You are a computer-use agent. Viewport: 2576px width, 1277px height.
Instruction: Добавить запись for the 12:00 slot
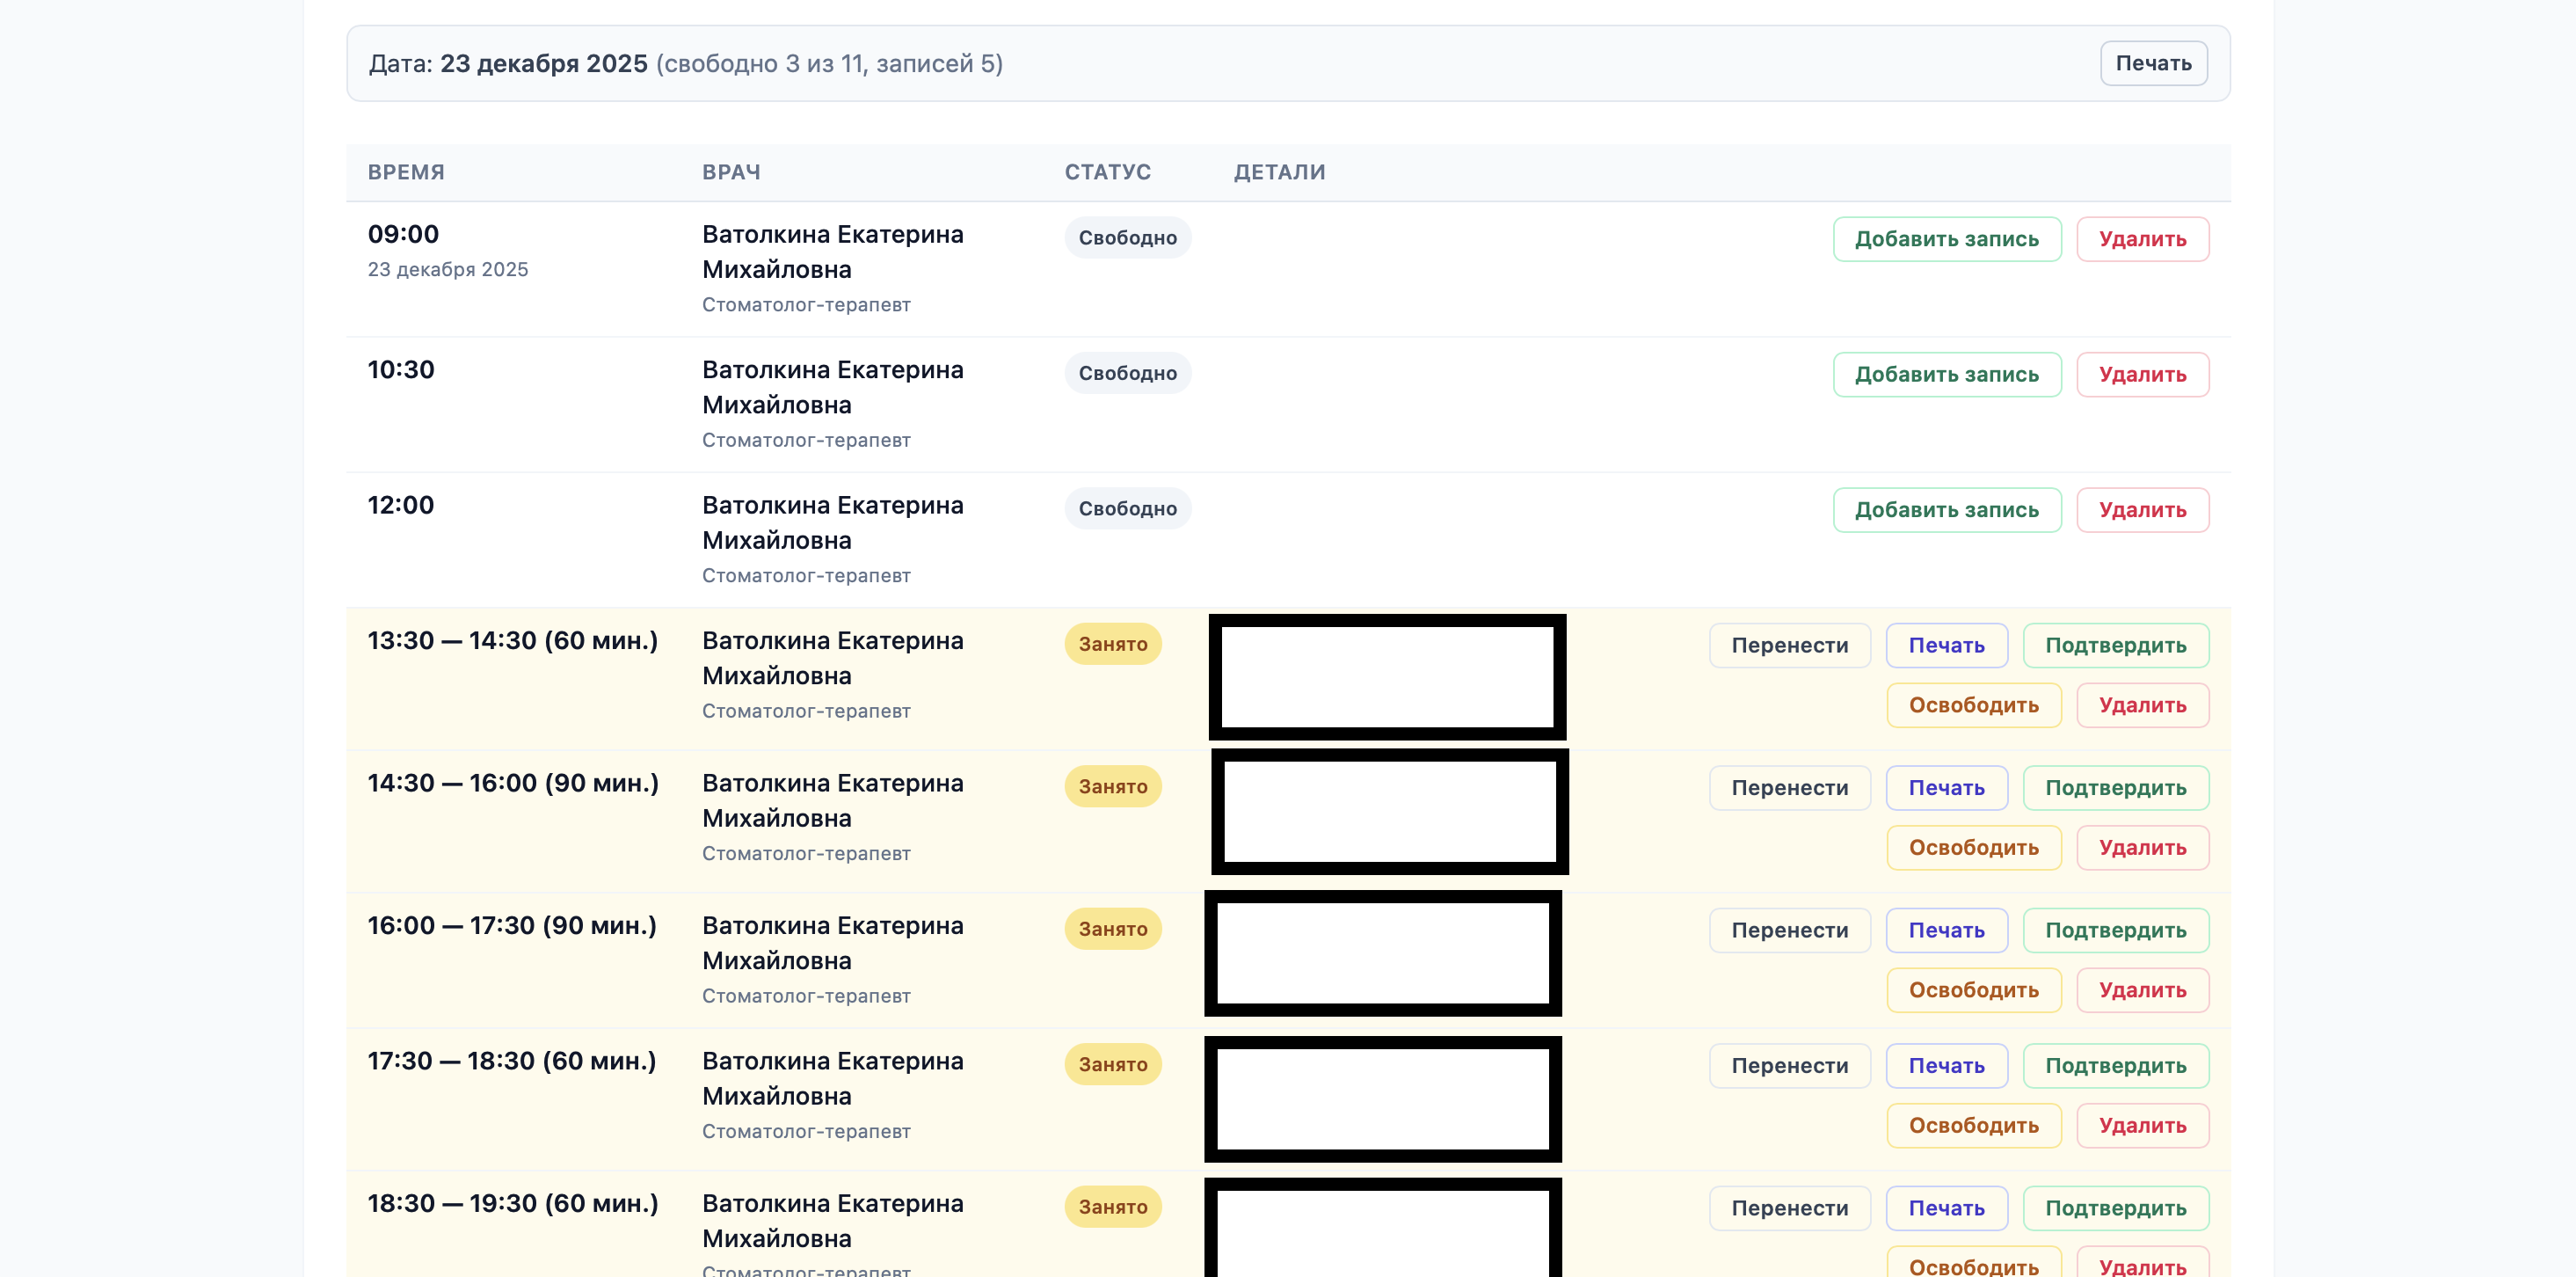[x=1946, y=510]
